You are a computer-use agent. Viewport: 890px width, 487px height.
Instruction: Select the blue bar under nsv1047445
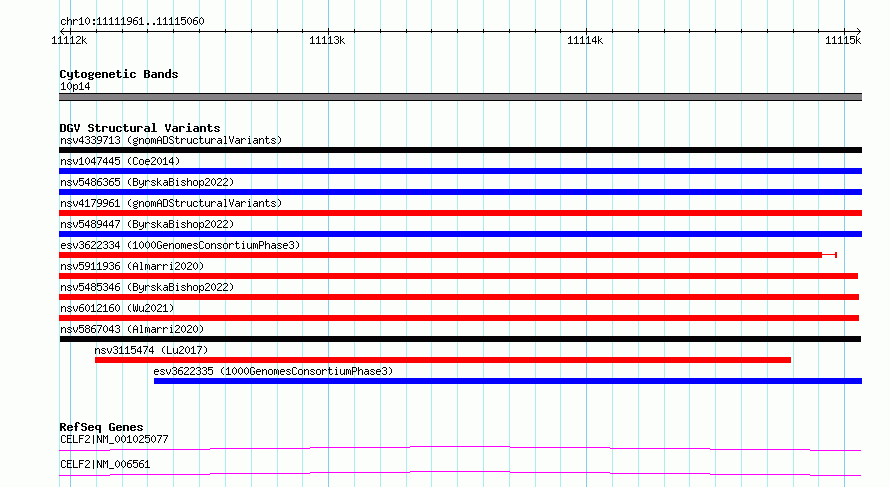coord(460,171)
